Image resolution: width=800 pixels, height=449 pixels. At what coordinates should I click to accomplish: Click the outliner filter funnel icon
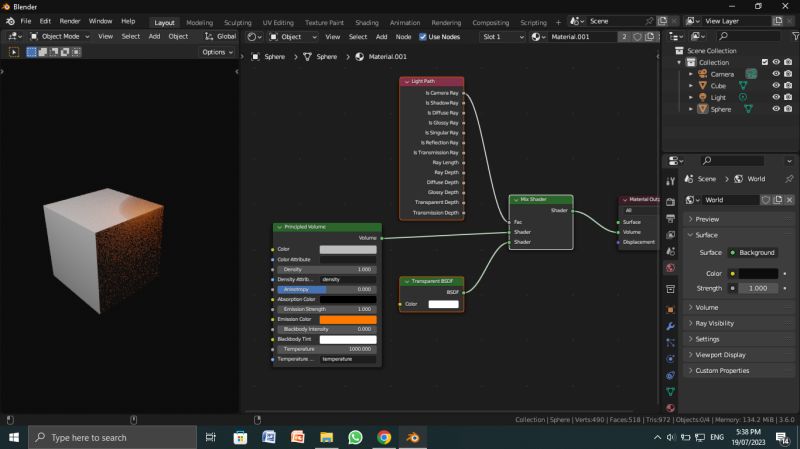795,36
